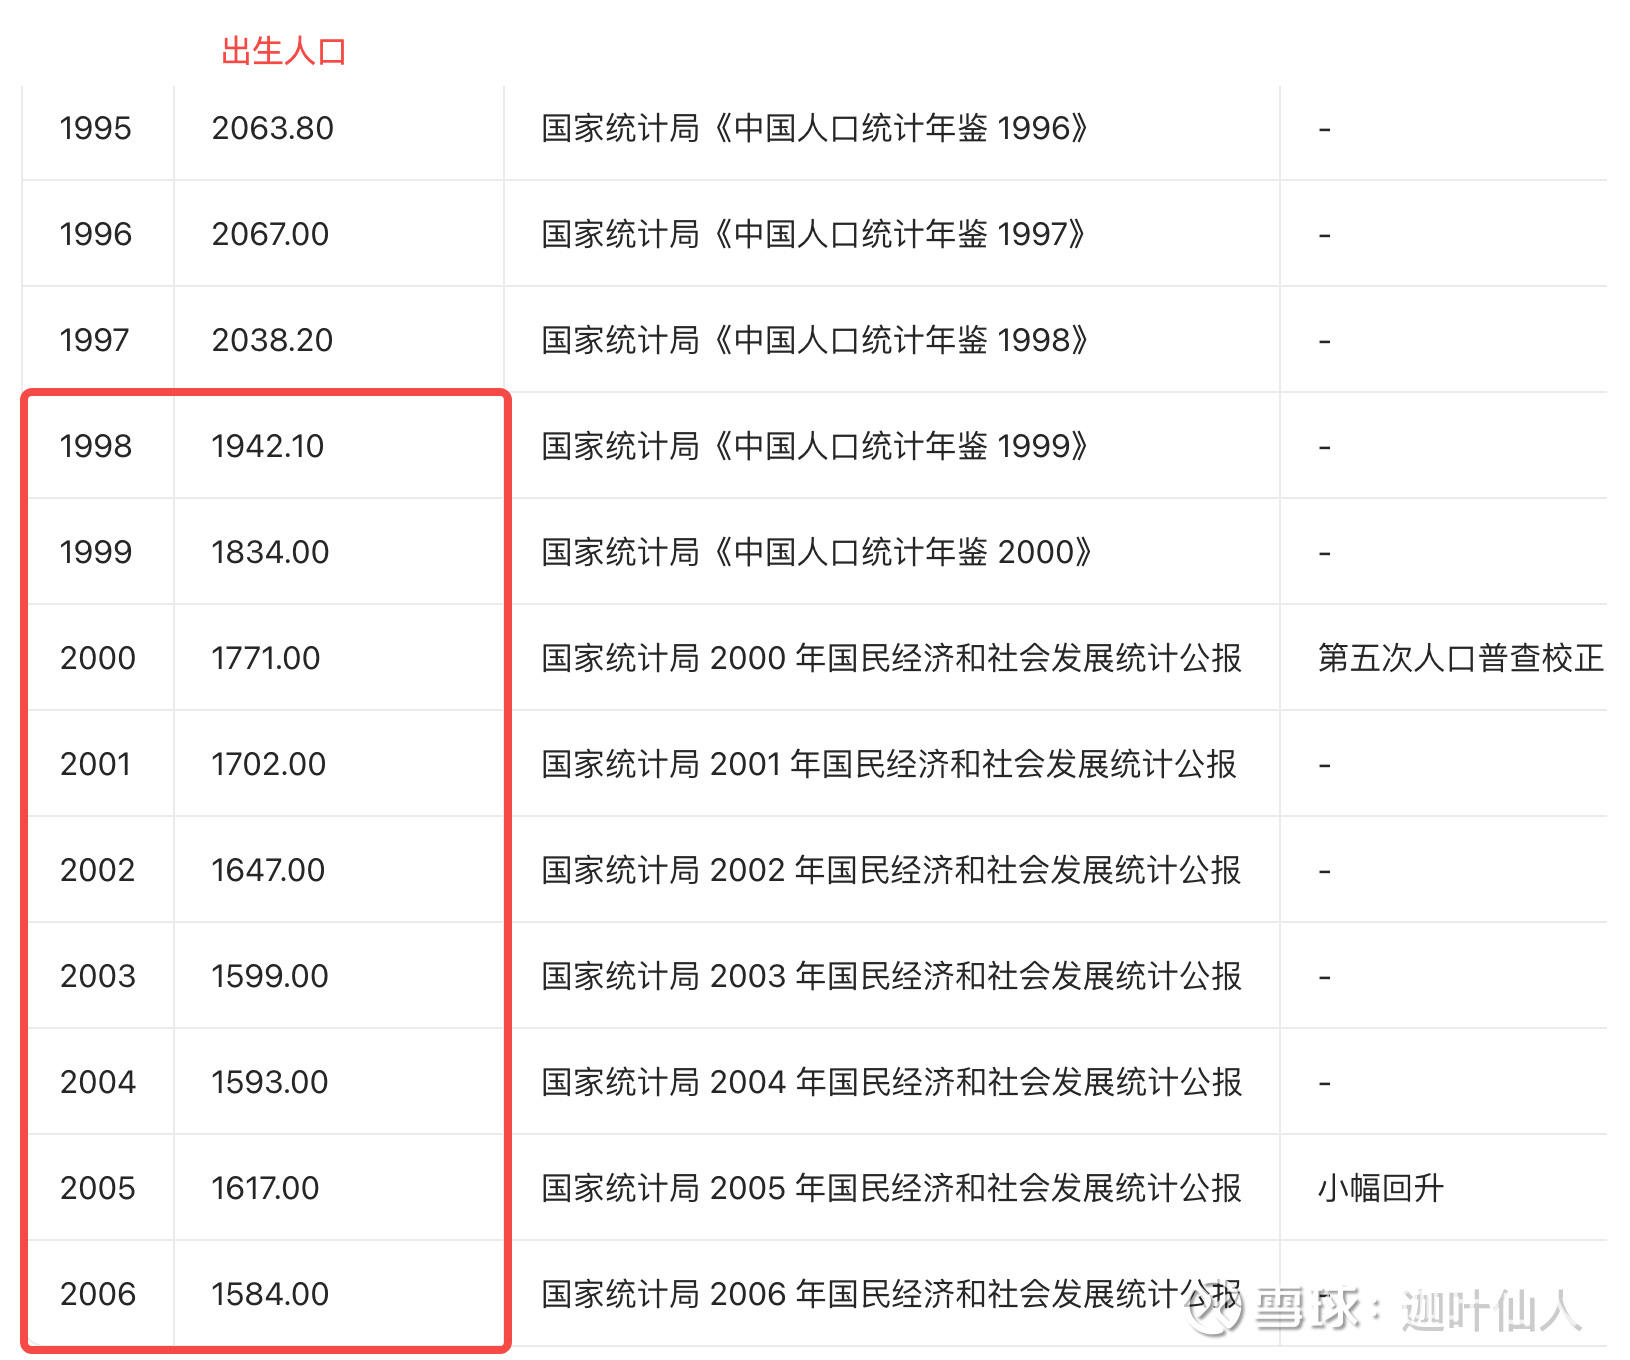Select the value 1942.10 for 1998
The height and width of the screenshot is (1360, 1630).
[267, 447]
